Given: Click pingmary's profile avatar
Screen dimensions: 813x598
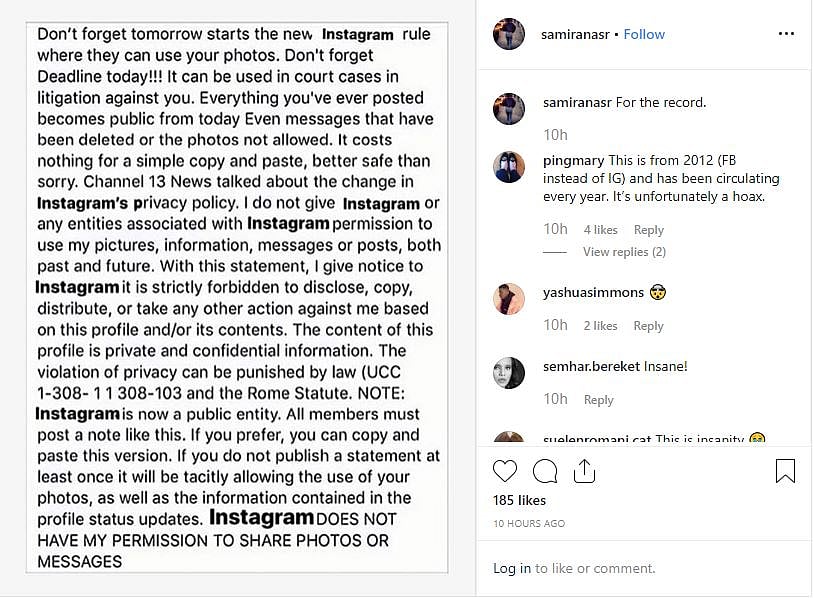Looking at the screenshot, I should pos(512,166).
